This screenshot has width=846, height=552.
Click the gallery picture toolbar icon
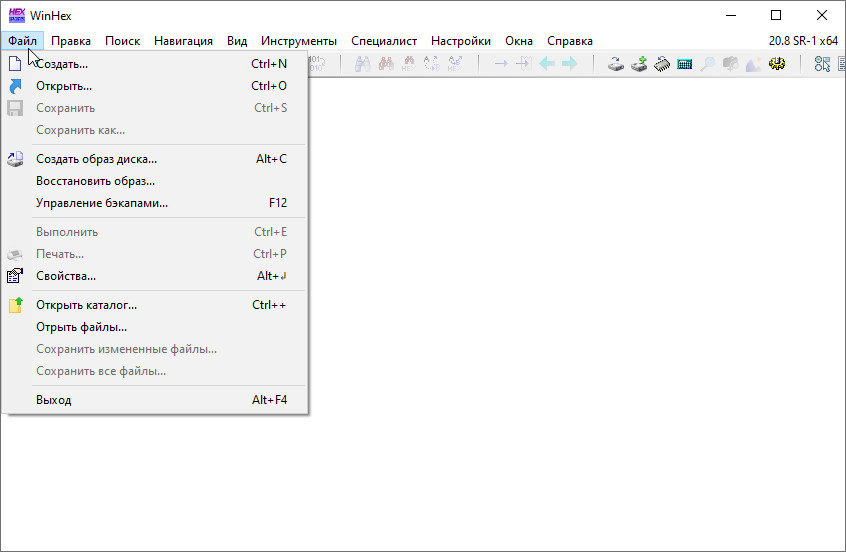click(753, 64)
